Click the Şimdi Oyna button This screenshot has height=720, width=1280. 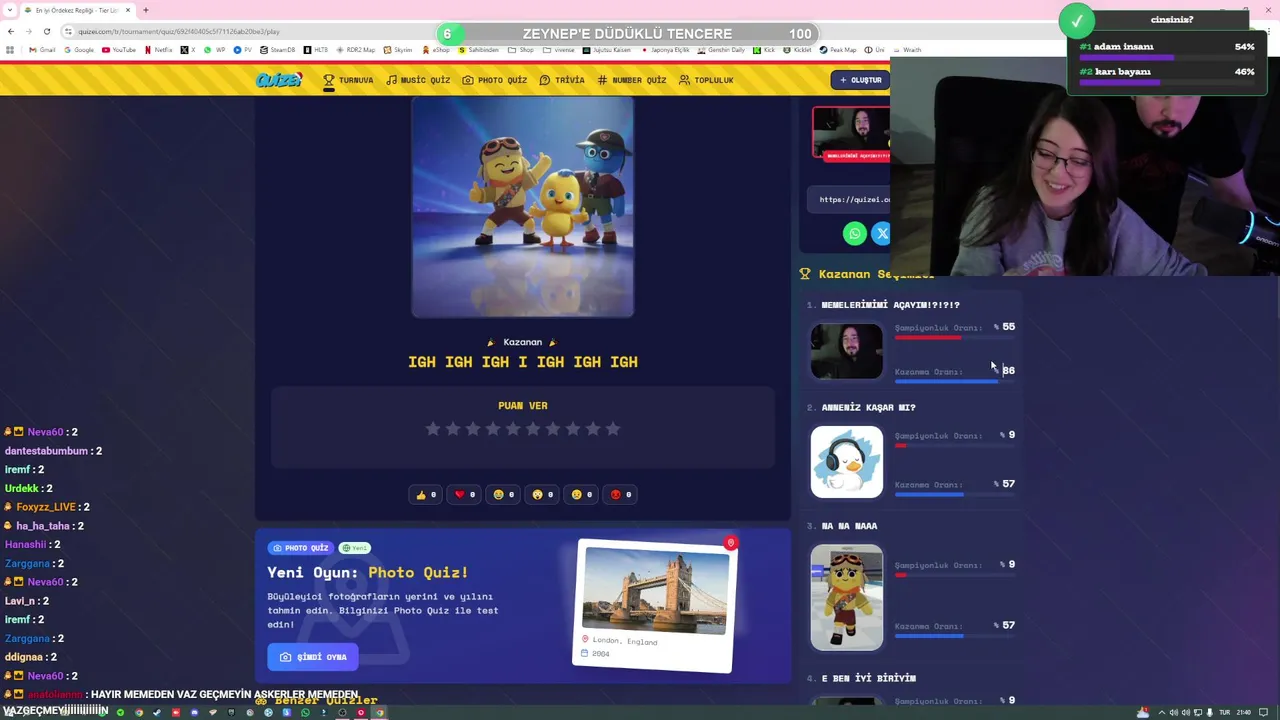pyautogui.click(x=313, y=657)
